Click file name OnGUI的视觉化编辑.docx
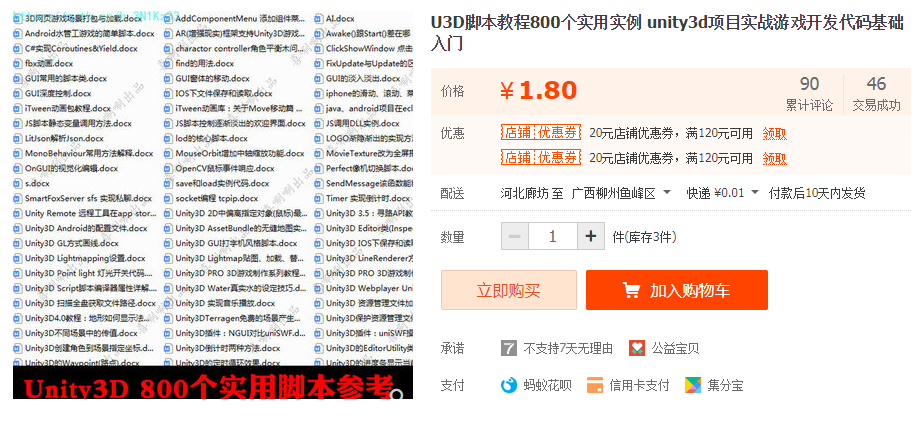Screen dimensions: 918x422 pyautogui.click(x=71, y=168)
